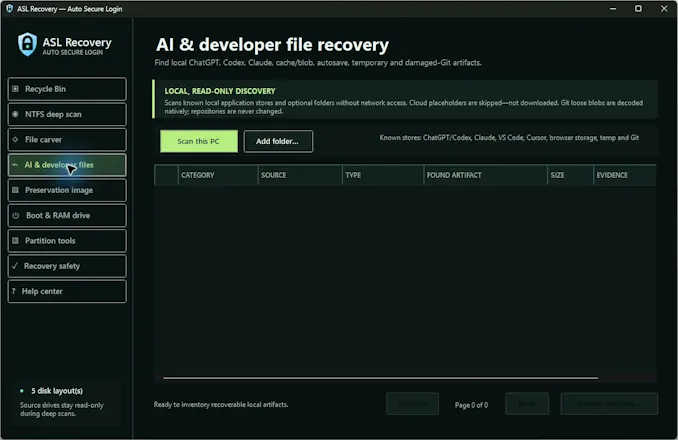The height and width of the screenshot is (440, 678).
Task: Close the ASL Recovery window
Action: coord(664,9)
